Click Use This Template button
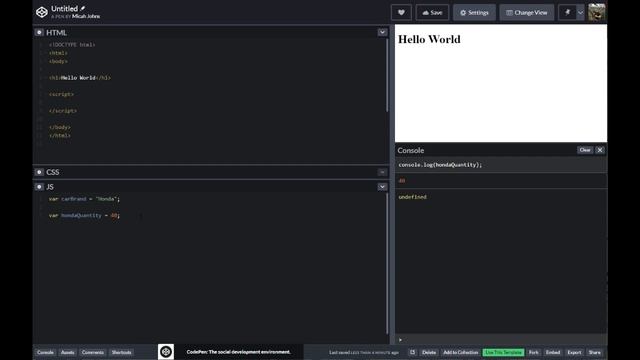This screenshot has width=640, height=360. [x=503, y=352]
